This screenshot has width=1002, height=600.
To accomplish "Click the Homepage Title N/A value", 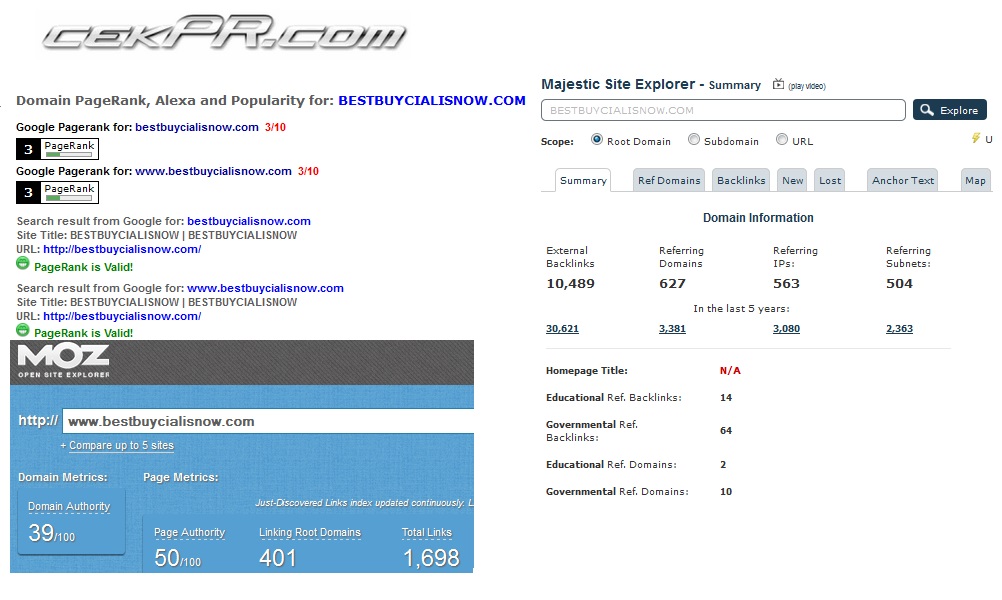I will click(730, 371).
